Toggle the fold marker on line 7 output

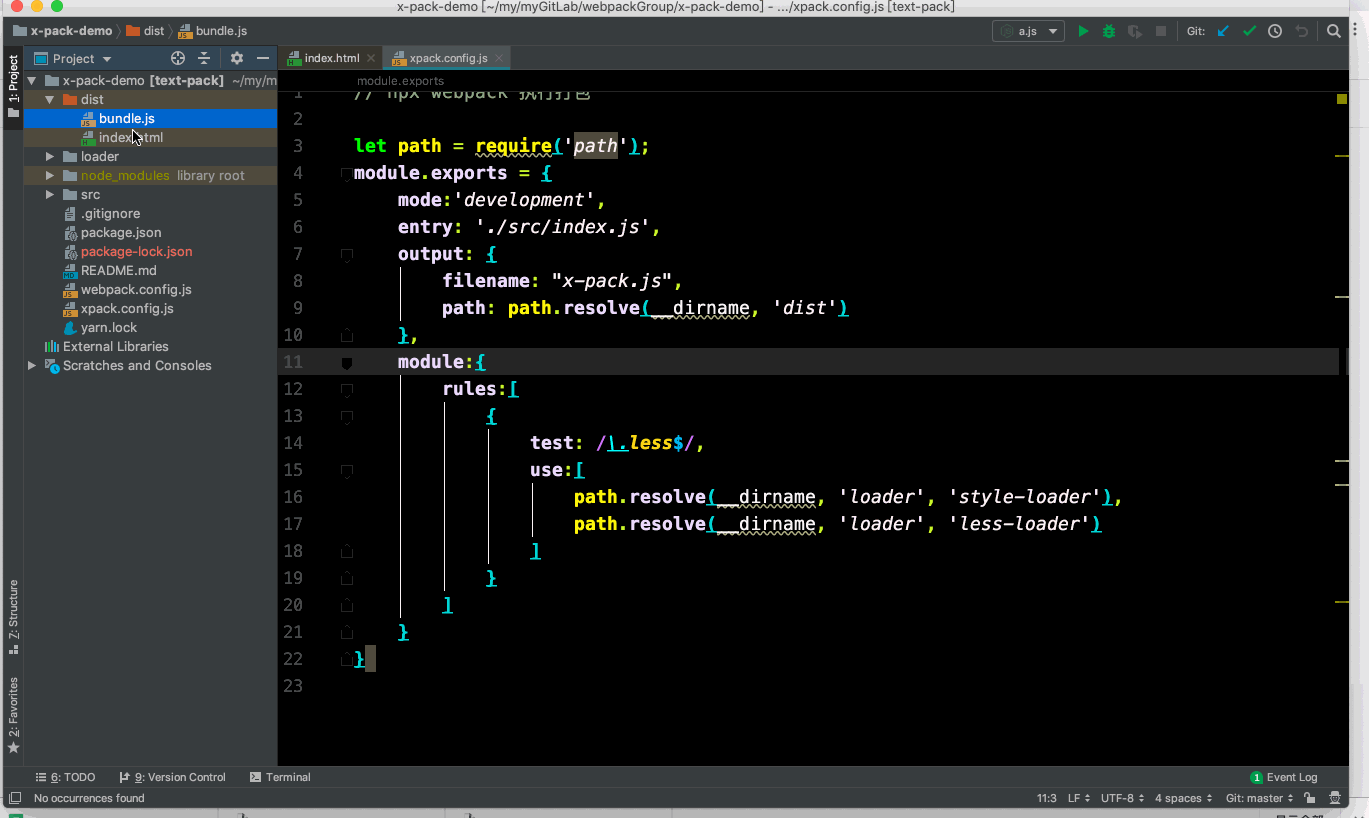(347, 255)
